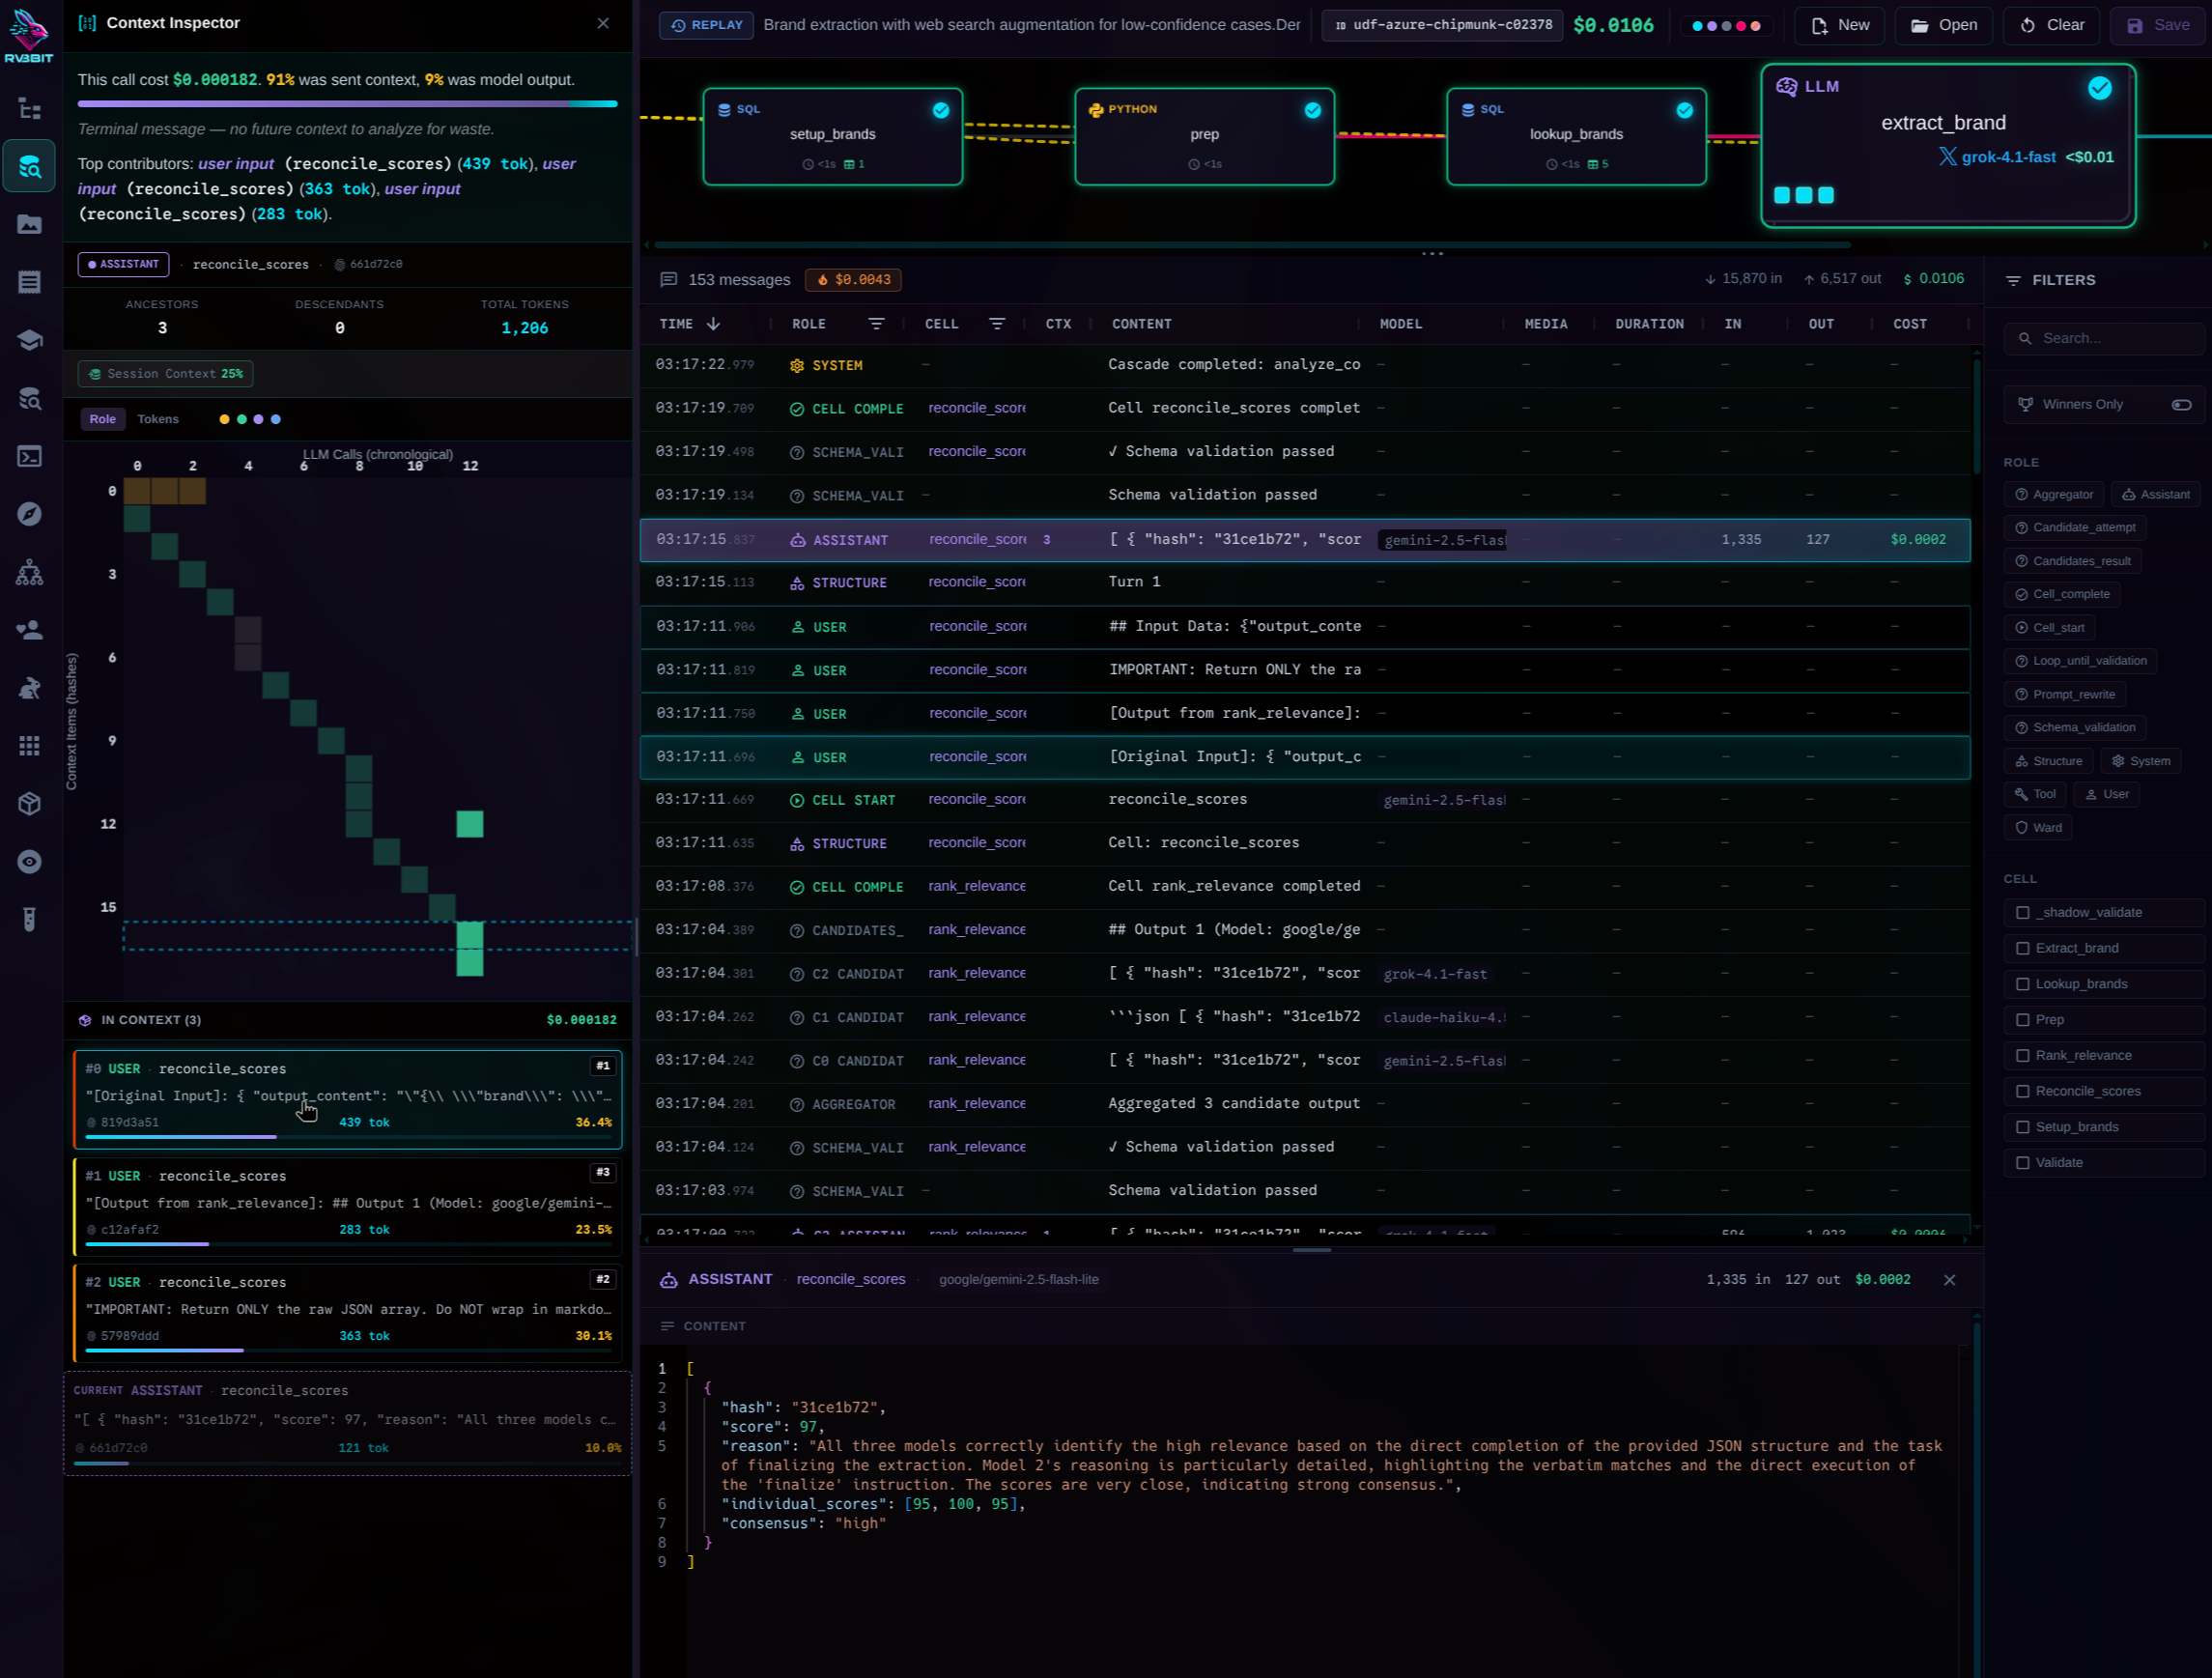Open the CELL column filter dropdown
This screenshot has height=1678, width=2212.
tap(996, 324)
